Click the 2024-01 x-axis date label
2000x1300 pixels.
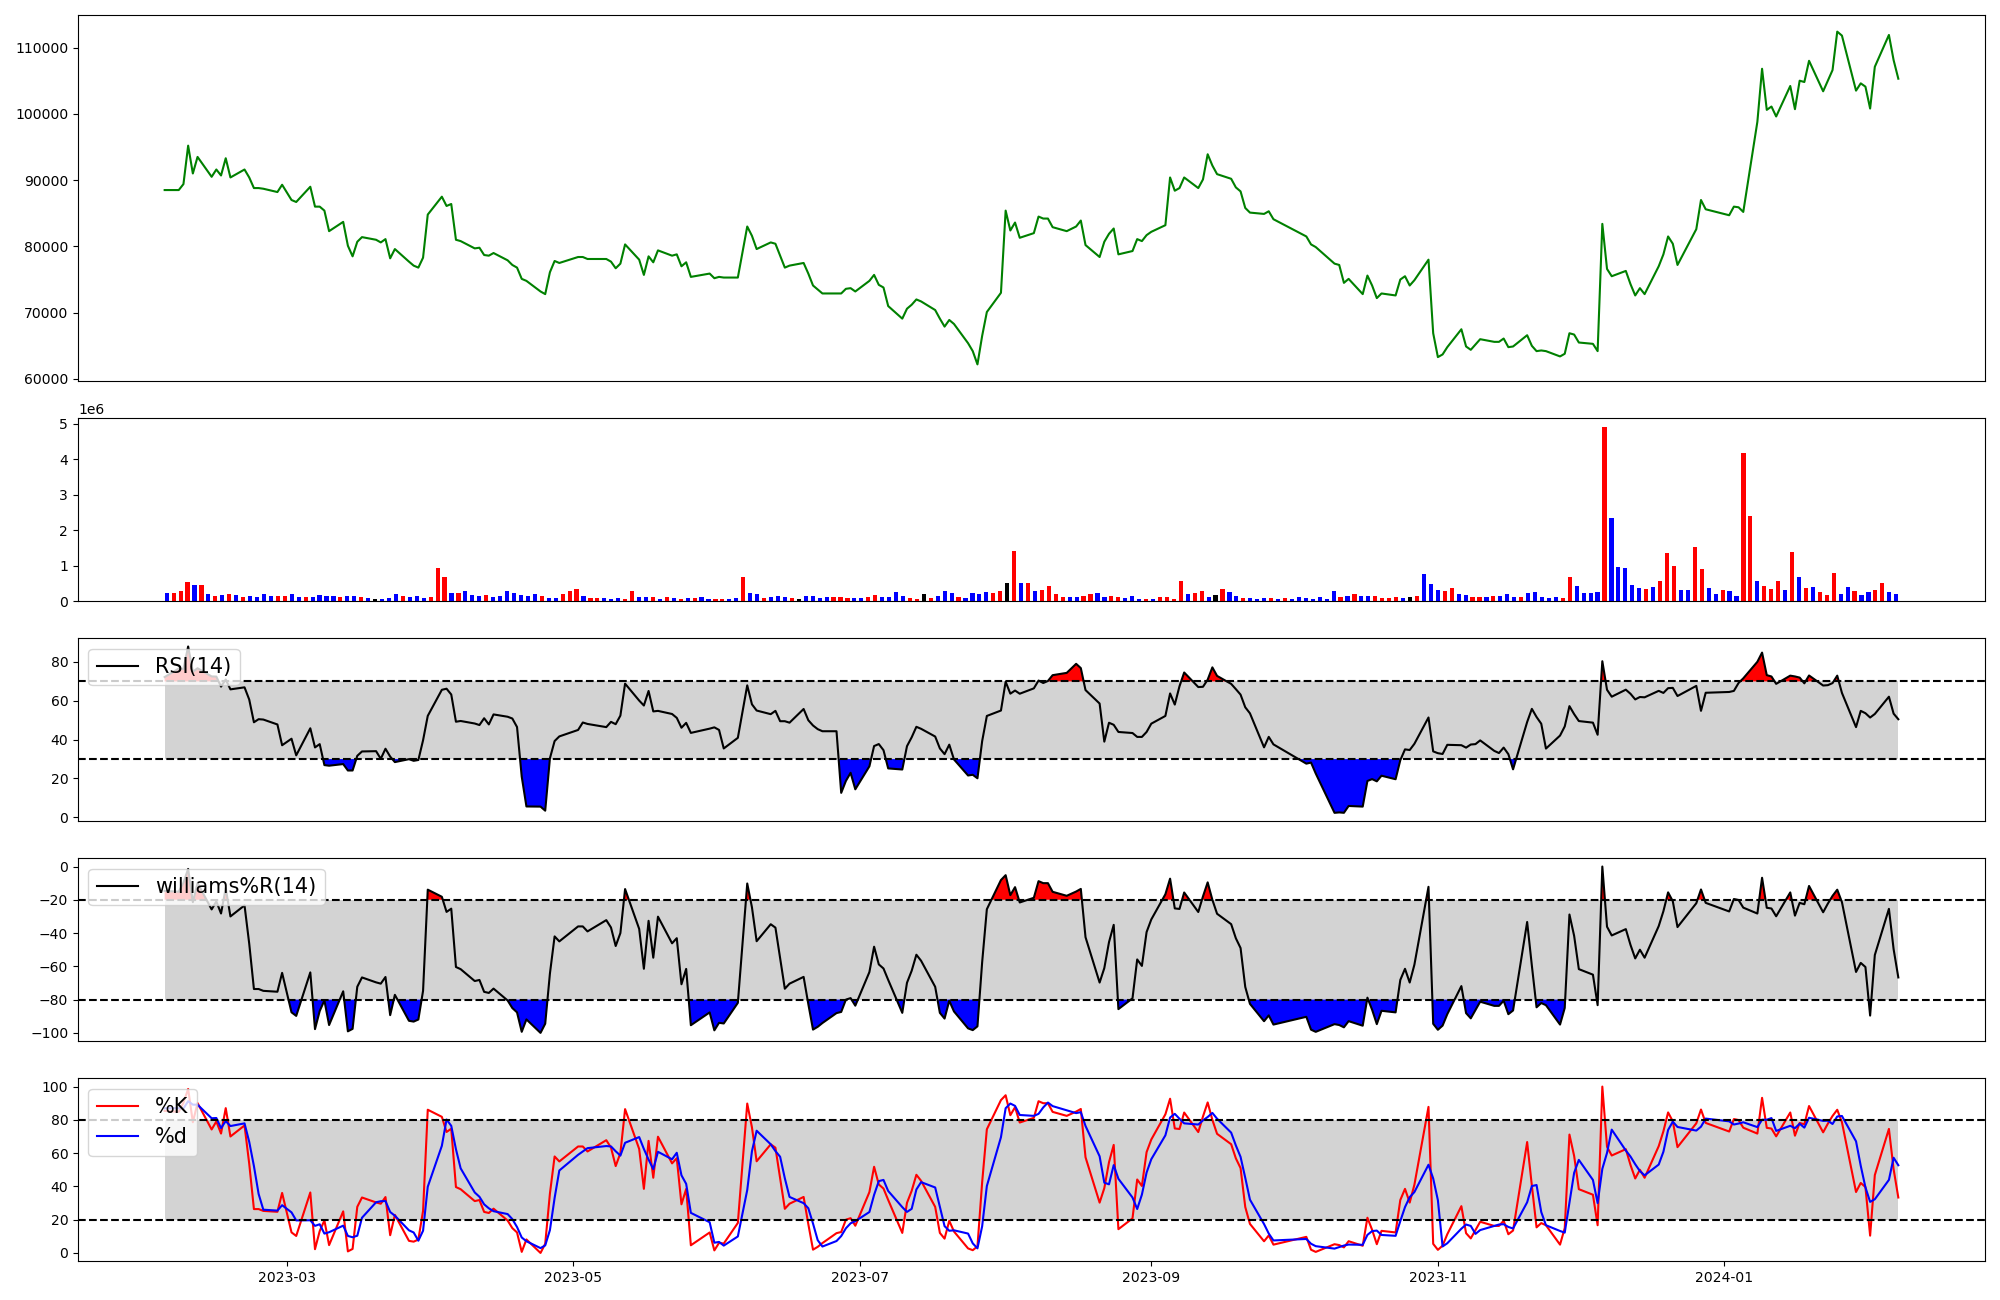[x=1724, y=1277]
